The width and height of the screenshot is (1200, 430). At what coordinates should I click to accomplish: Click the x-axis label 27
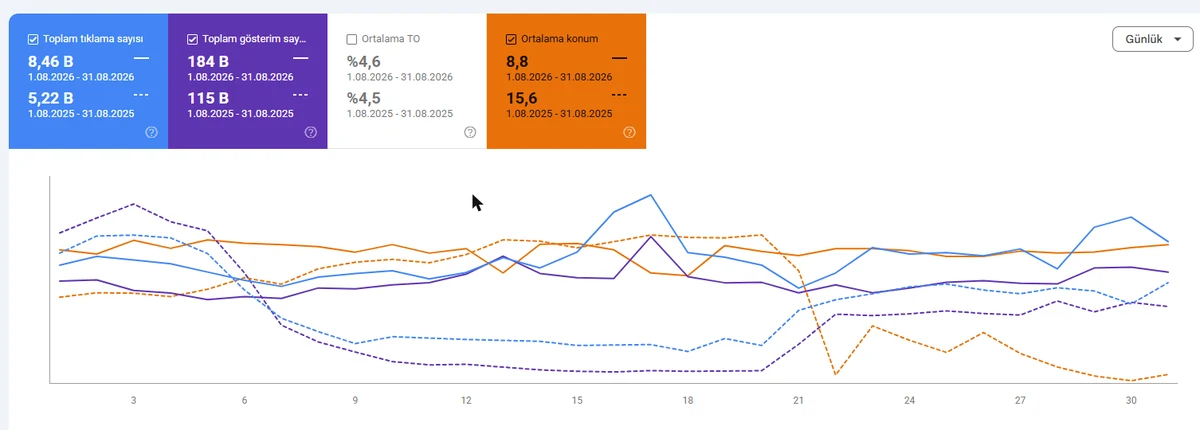pos(1020,400)
